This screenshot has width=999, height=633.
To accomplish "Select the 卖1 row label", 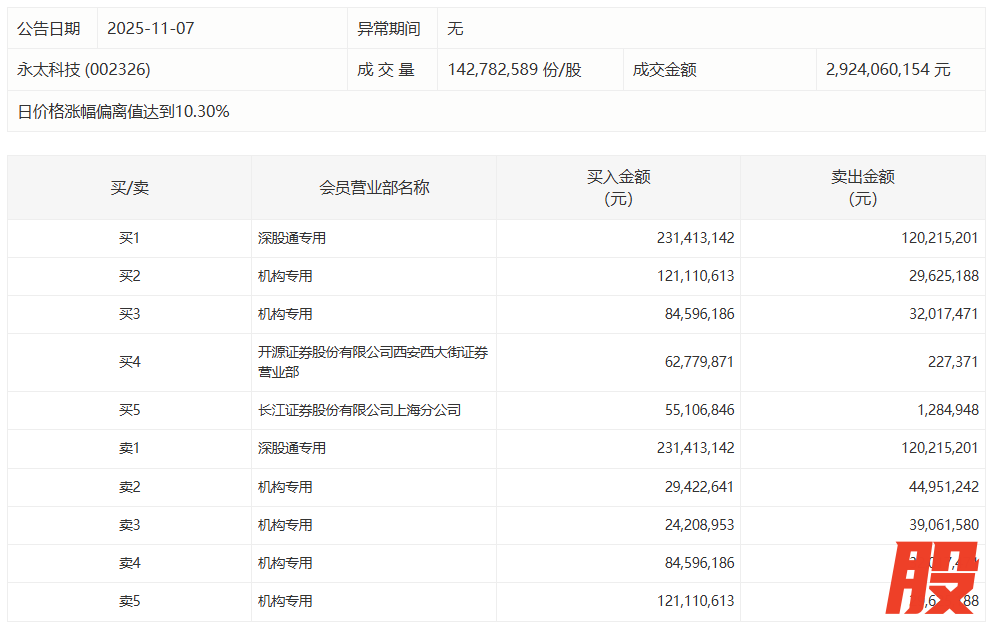I will coord(129,448).
